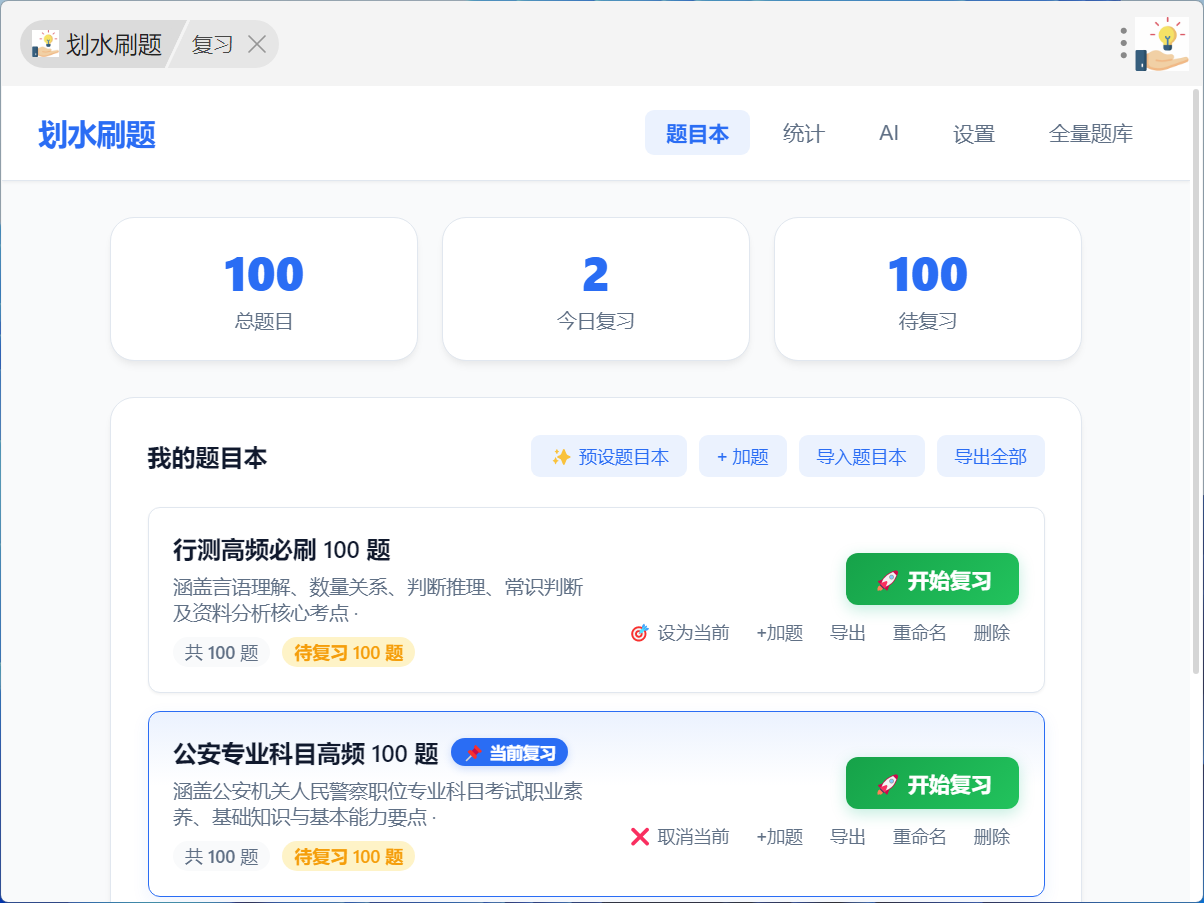Switch to the 统计 tab
This screenshot has height=903, width=1204.
tap(803, 133)
